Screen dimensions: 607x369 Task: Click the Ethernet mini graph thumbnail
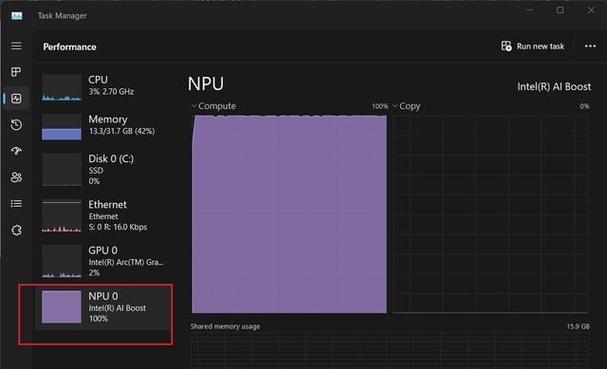click(62, 216)
